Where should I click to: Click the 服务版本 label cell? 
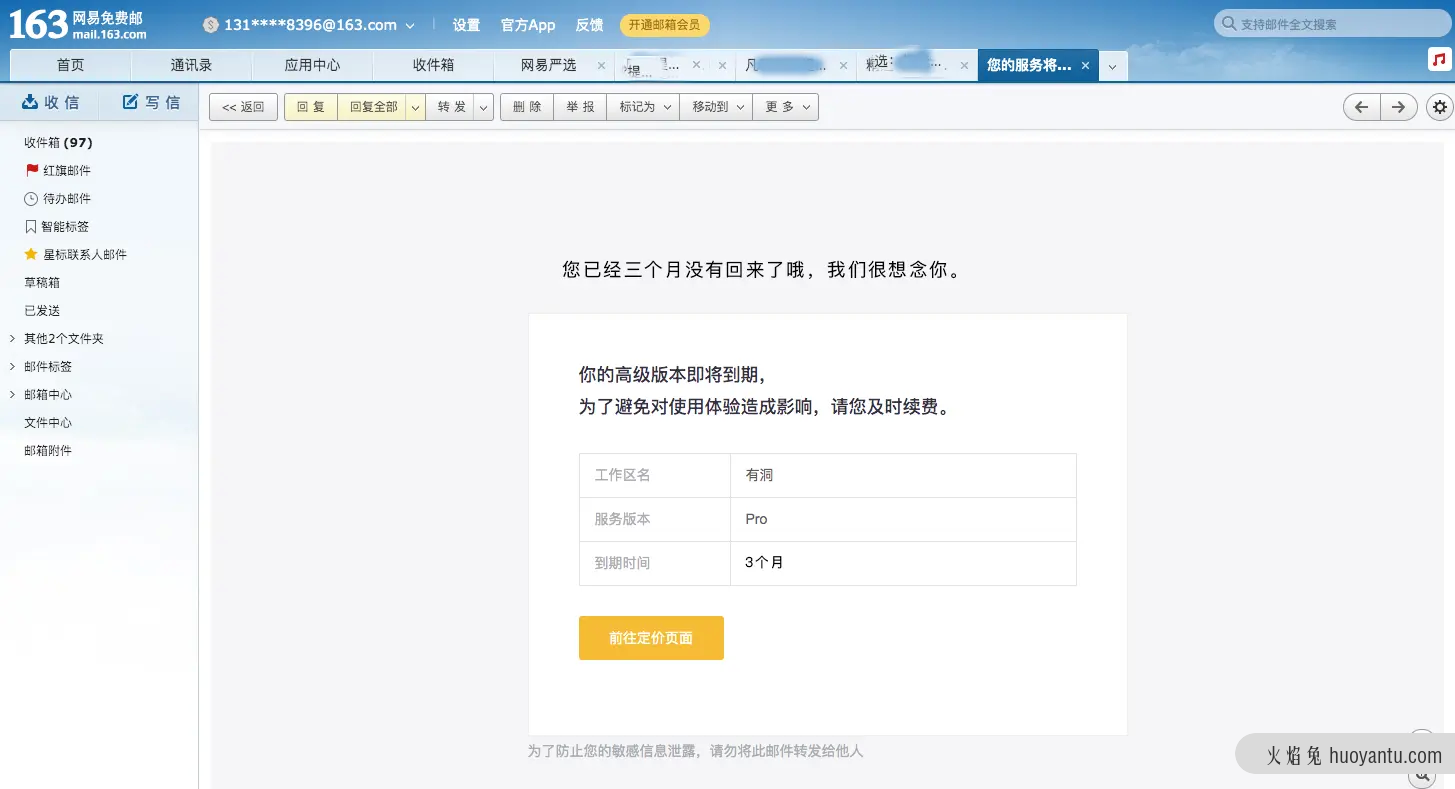(655, 520)
